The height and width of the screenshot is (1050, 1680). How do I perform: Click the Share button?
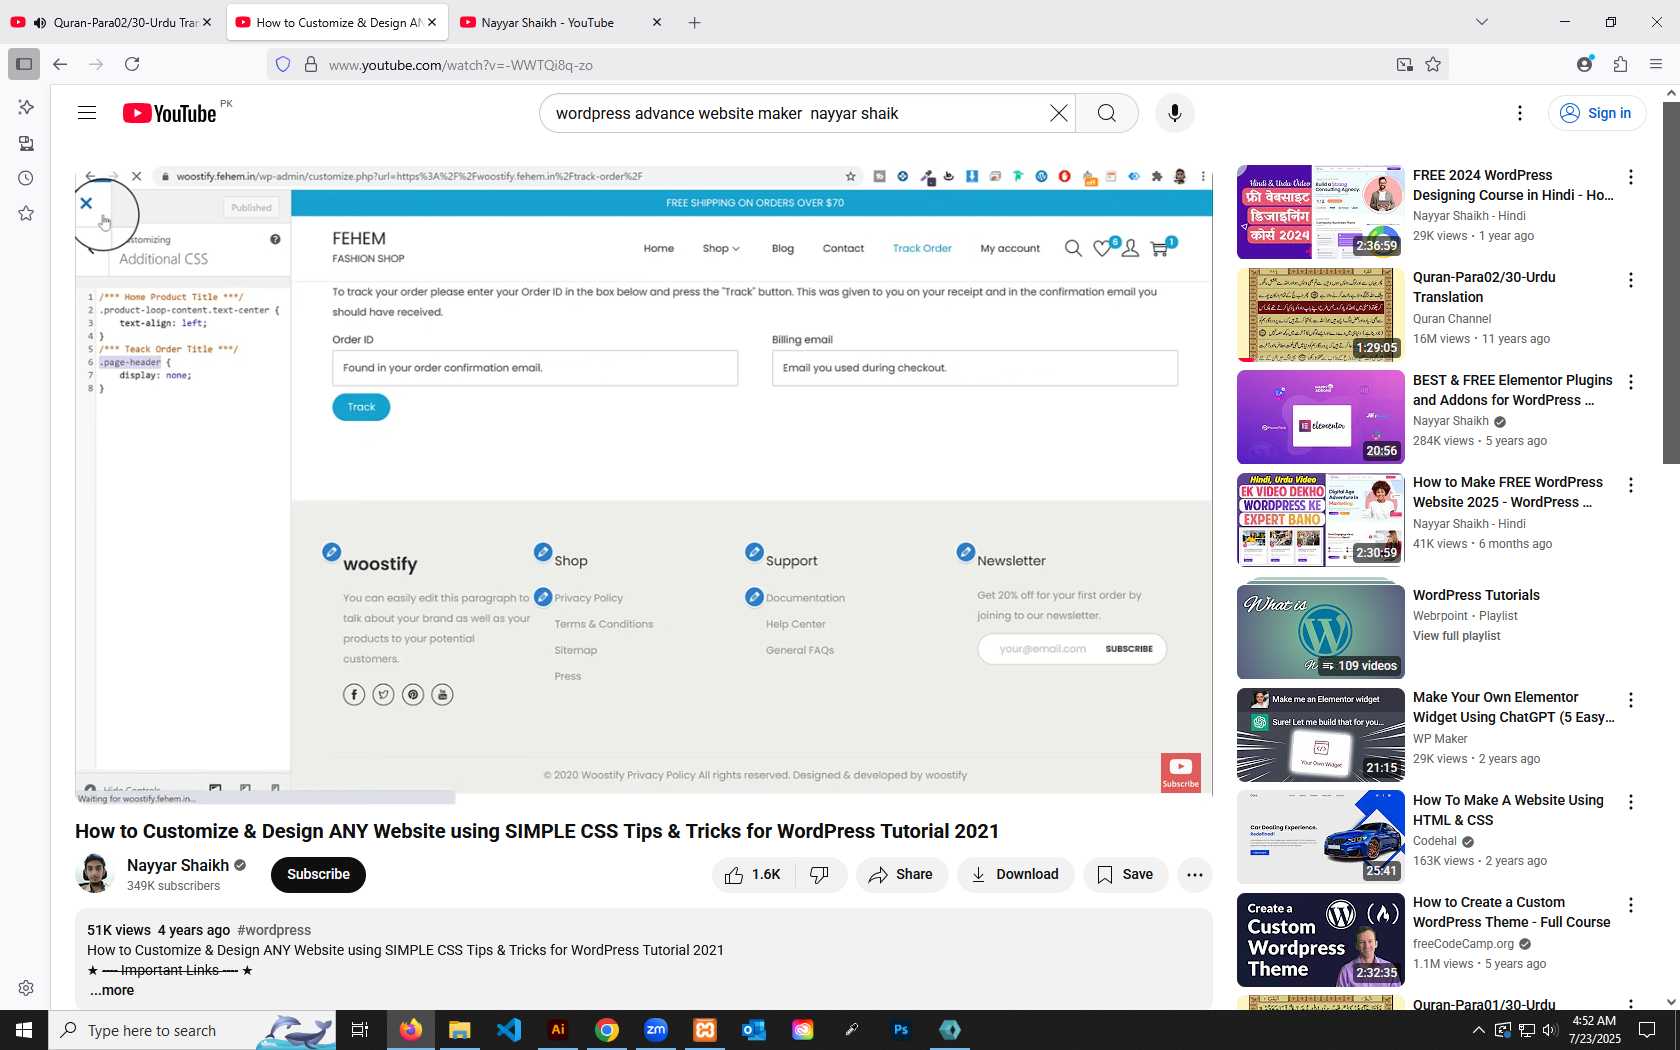(x=901, y=875)
